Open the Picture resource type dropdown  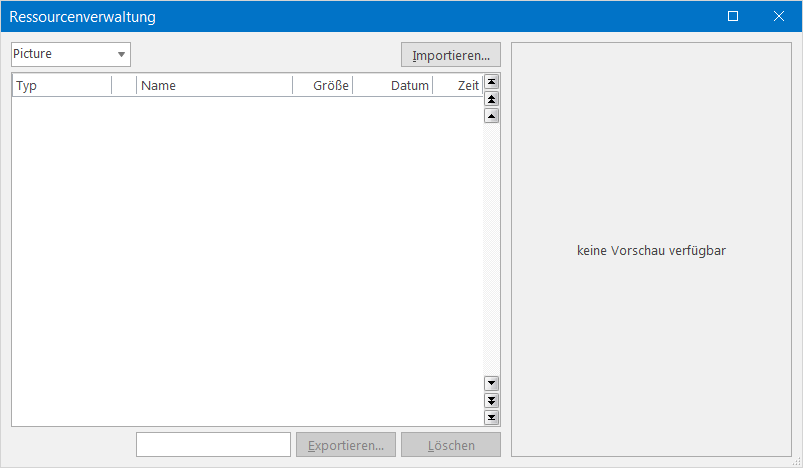tap(71, 54)
